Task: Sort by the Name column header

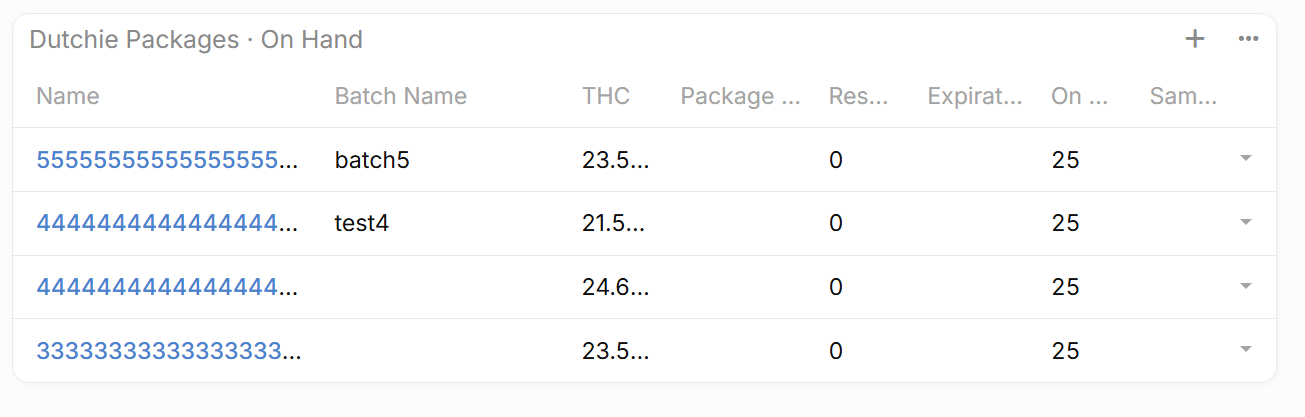Action: click(x=68, y=96)
